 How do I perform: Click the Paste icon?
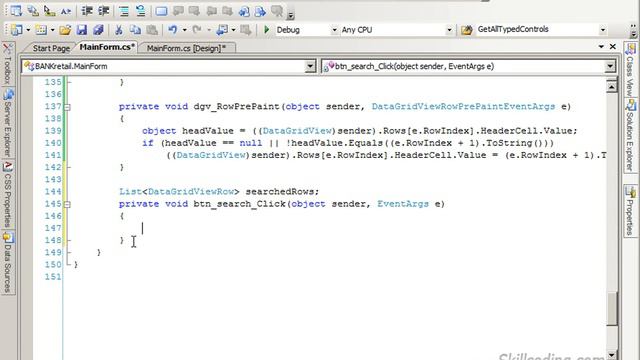152,30
